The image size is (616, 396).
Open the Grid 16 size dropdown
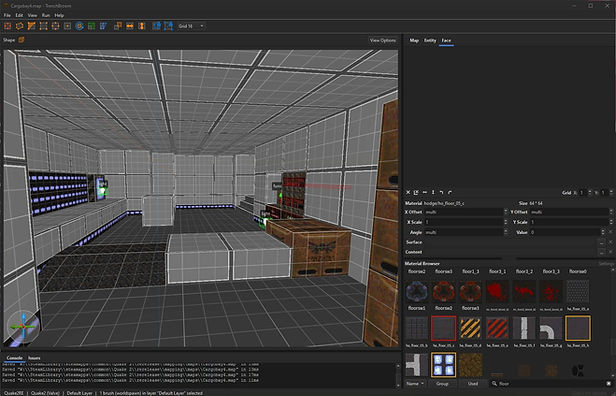[191, 26]
